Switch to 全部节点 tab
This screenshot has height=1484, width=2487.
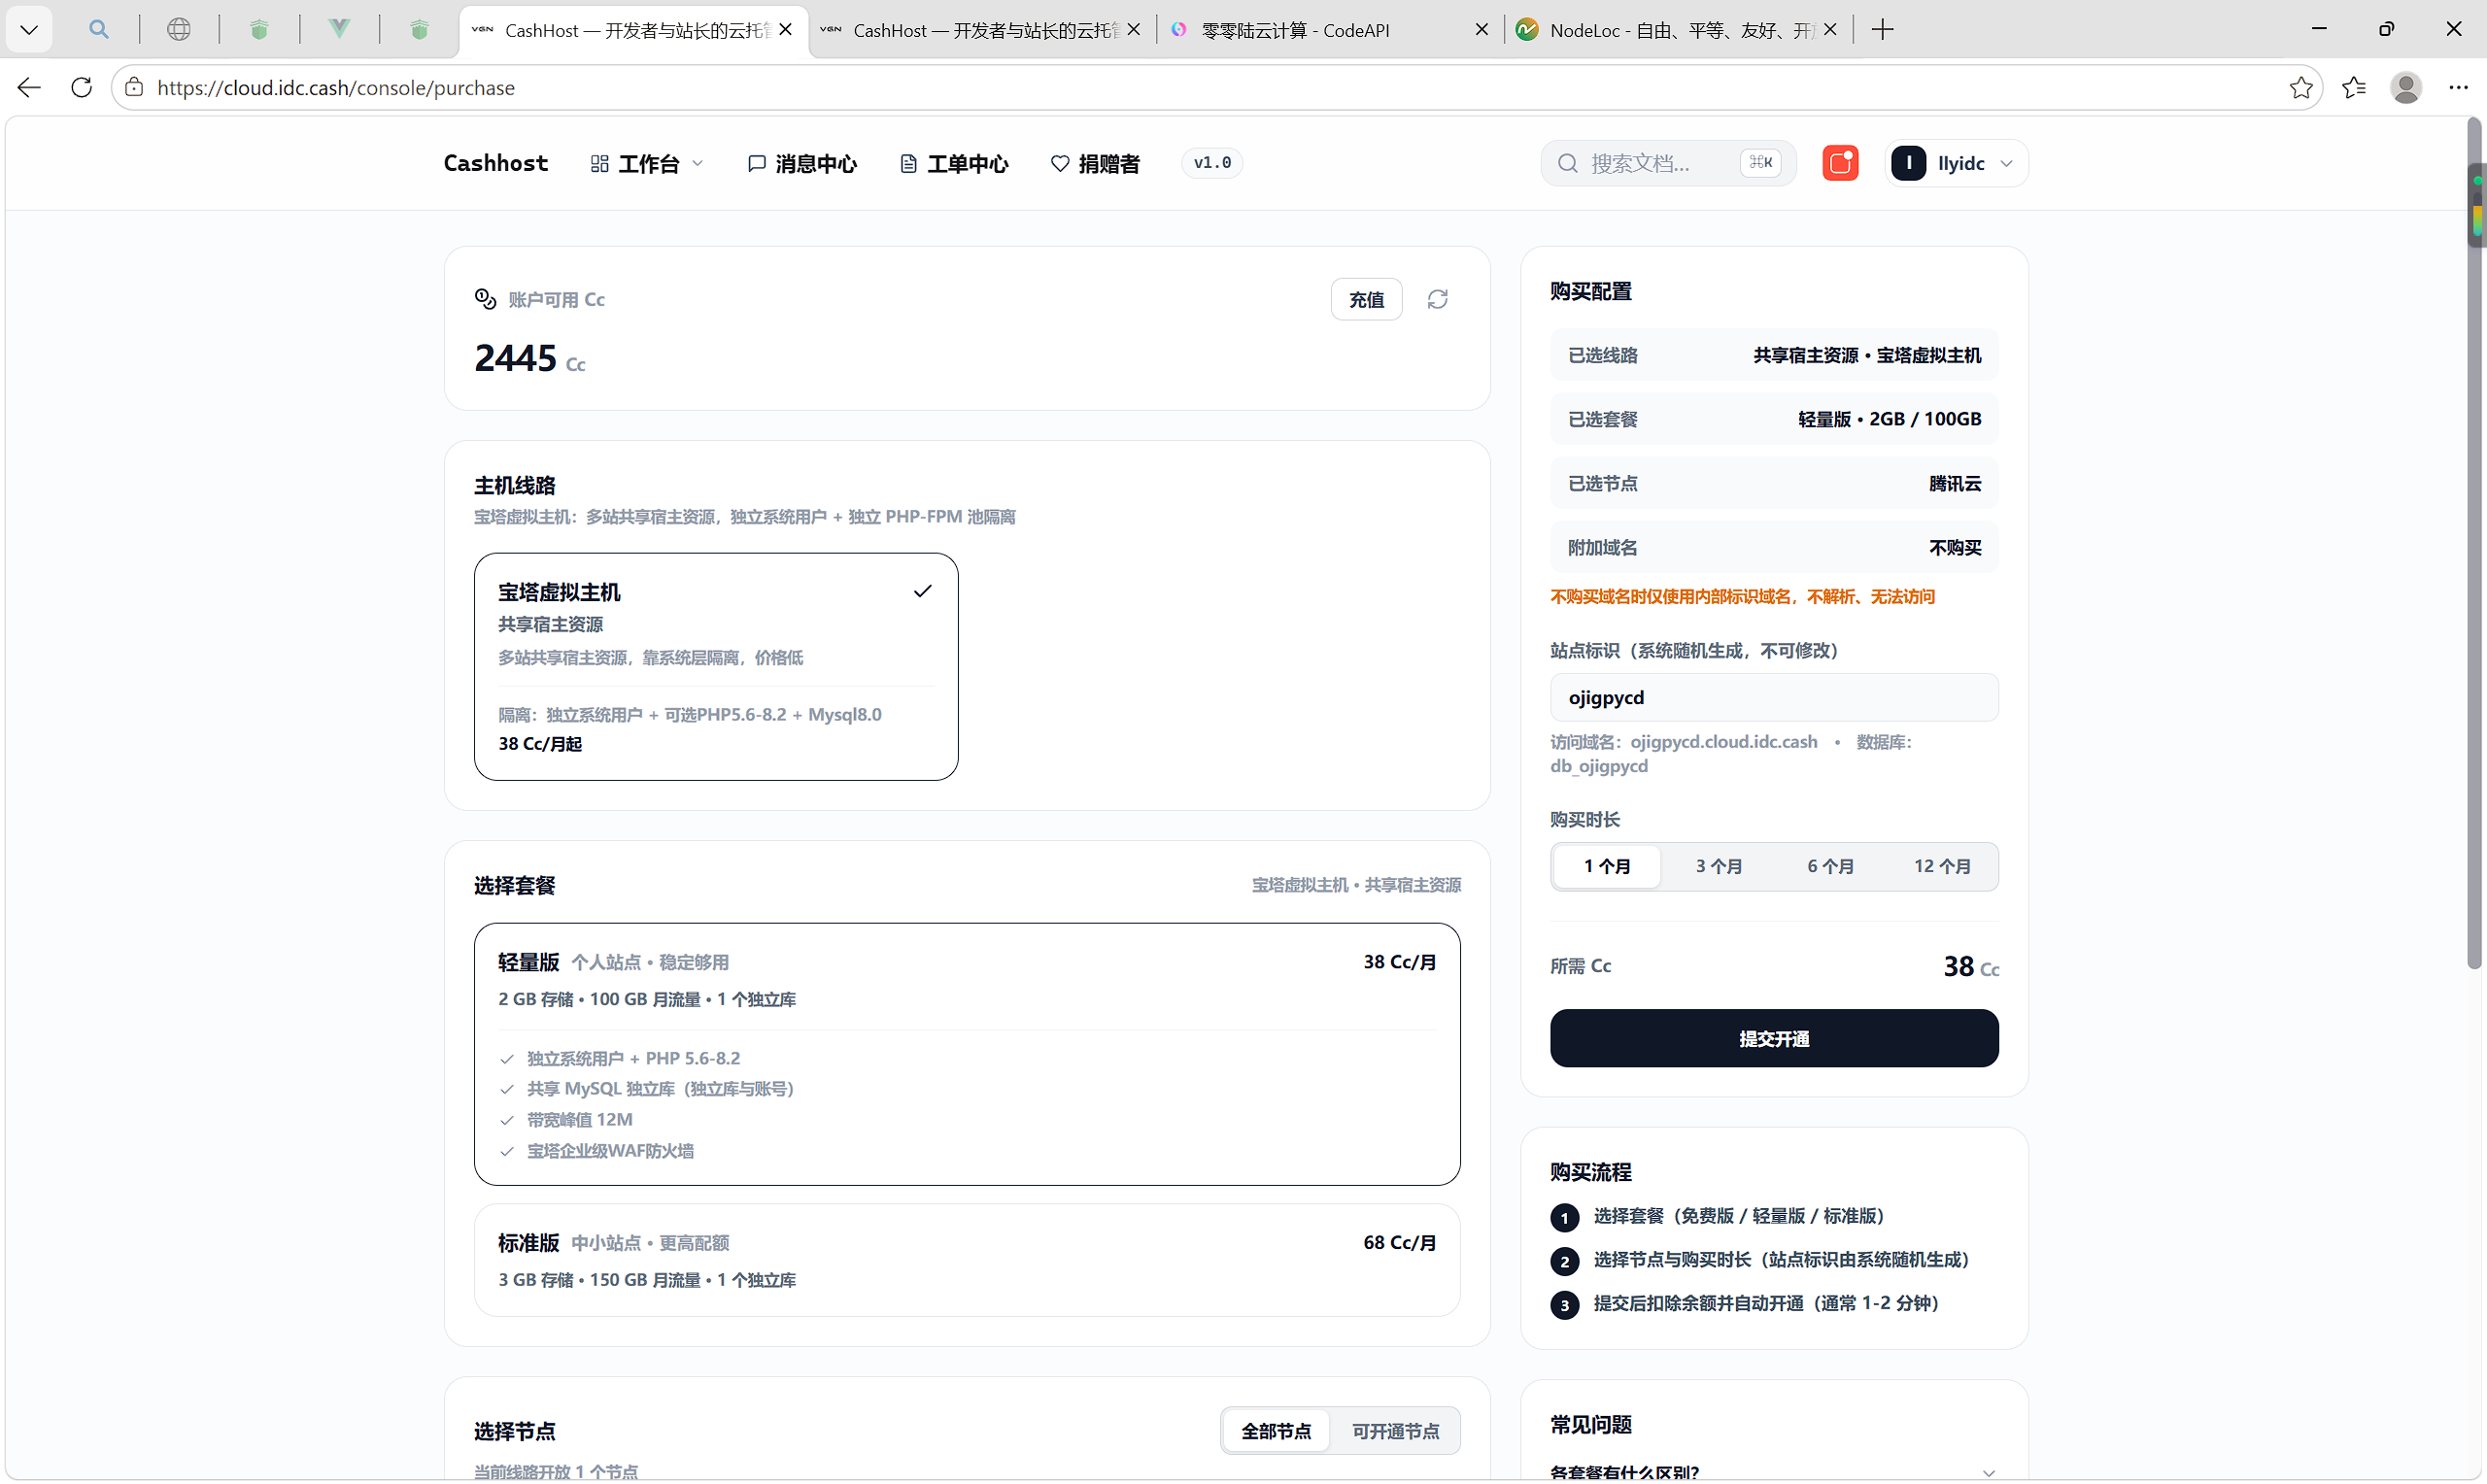(x=1276, y=1431)
